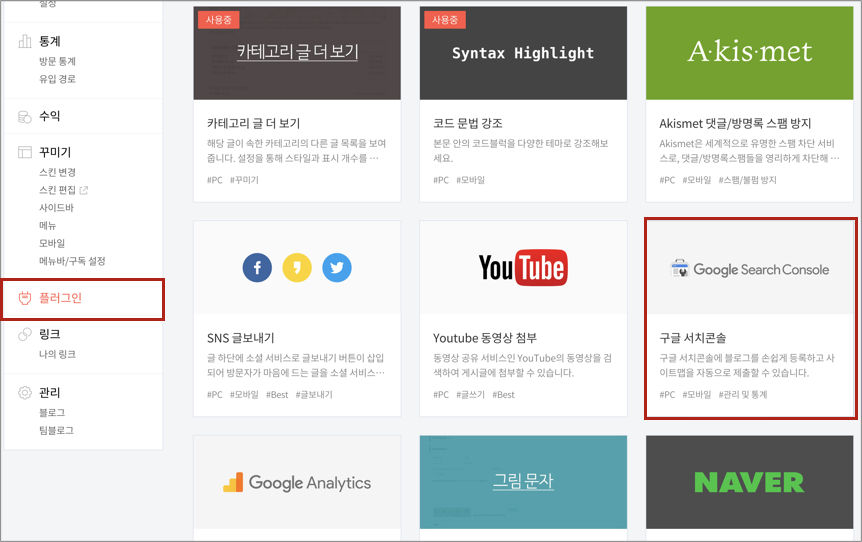Click the 링크 chain icon

(25, 334)
